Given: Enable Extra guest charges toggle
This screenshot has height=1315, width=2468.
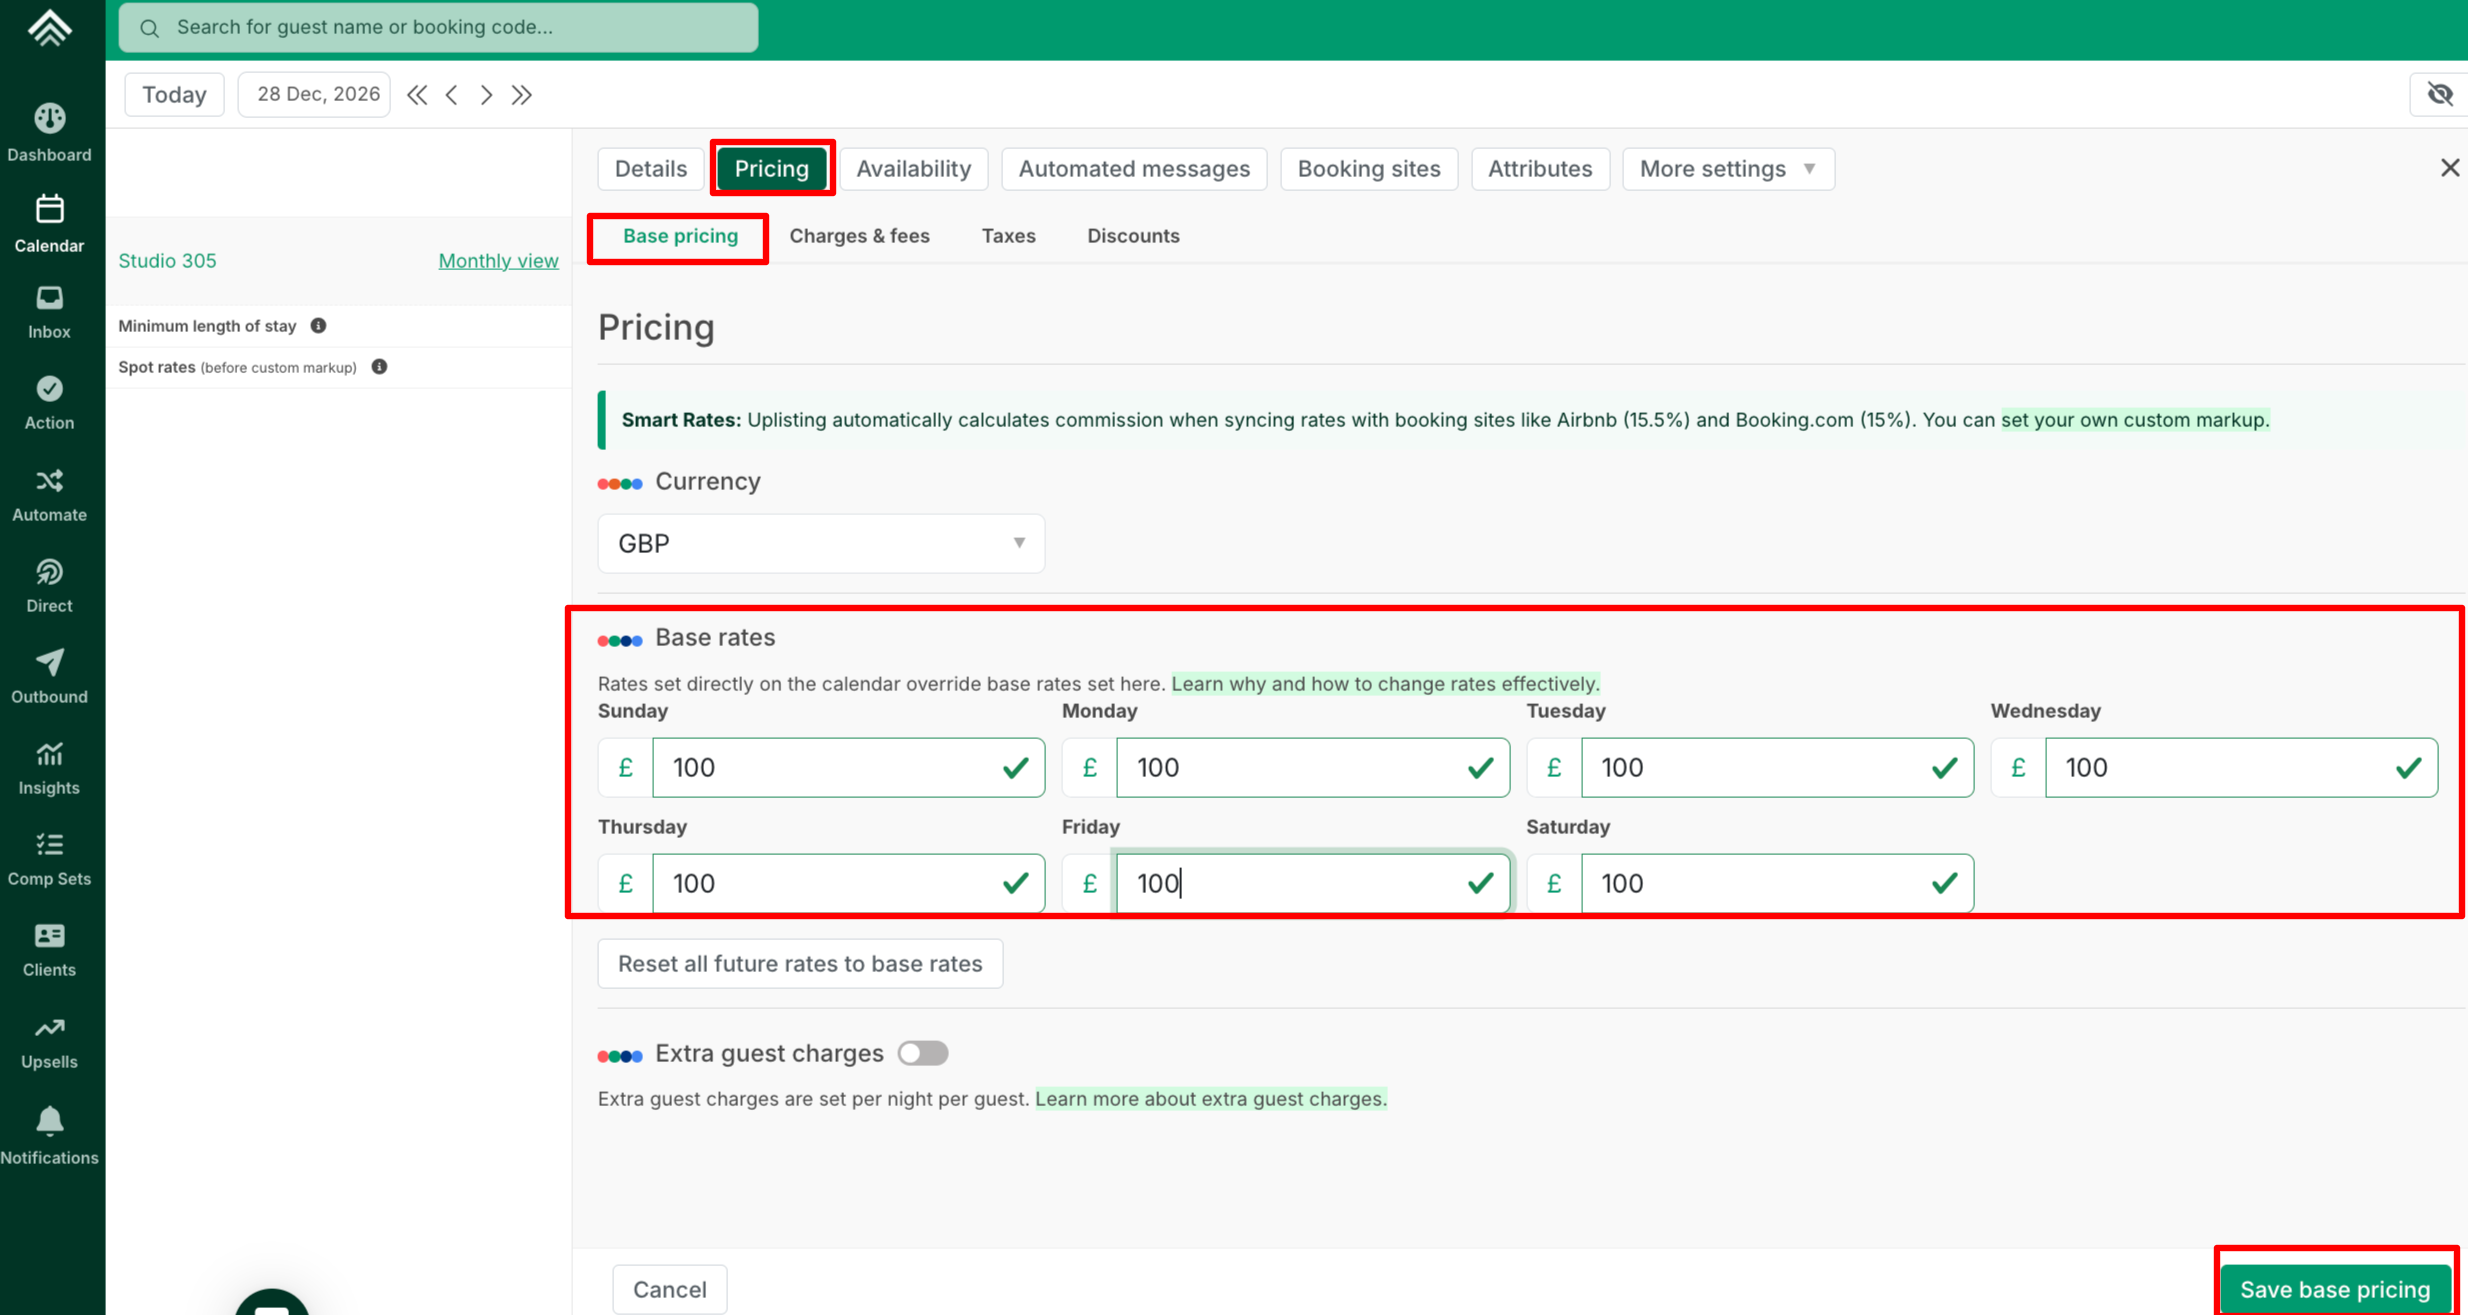Looking at the screenshot, I should [921, 1053].
